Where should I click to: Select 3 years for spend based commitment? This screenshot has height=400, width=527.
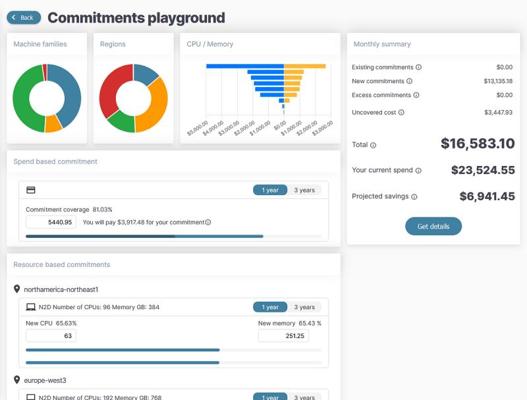(x=305, y=190)
